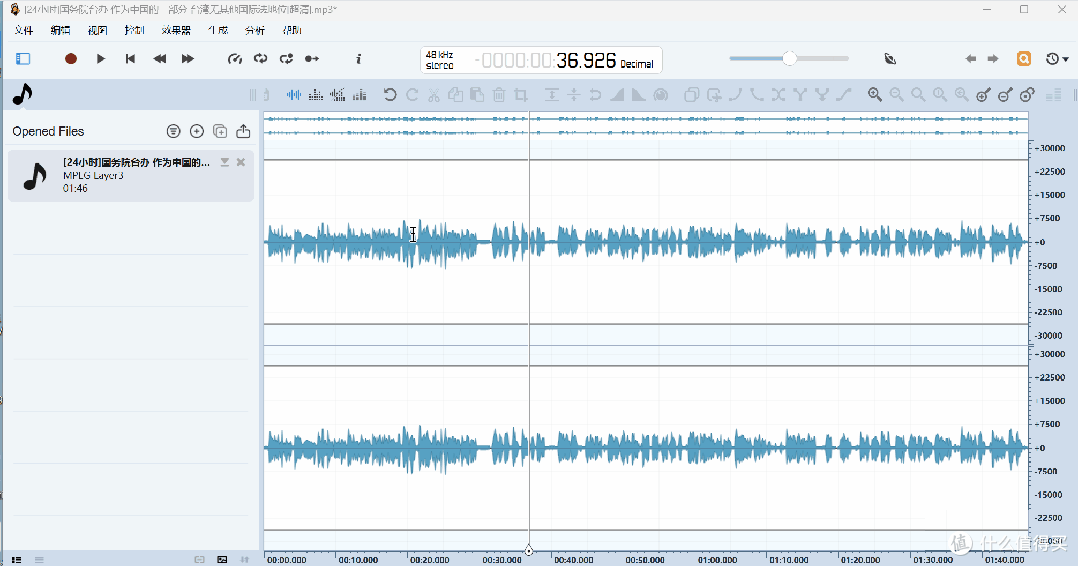Click vertical zoom in icon

pos(984,95)
